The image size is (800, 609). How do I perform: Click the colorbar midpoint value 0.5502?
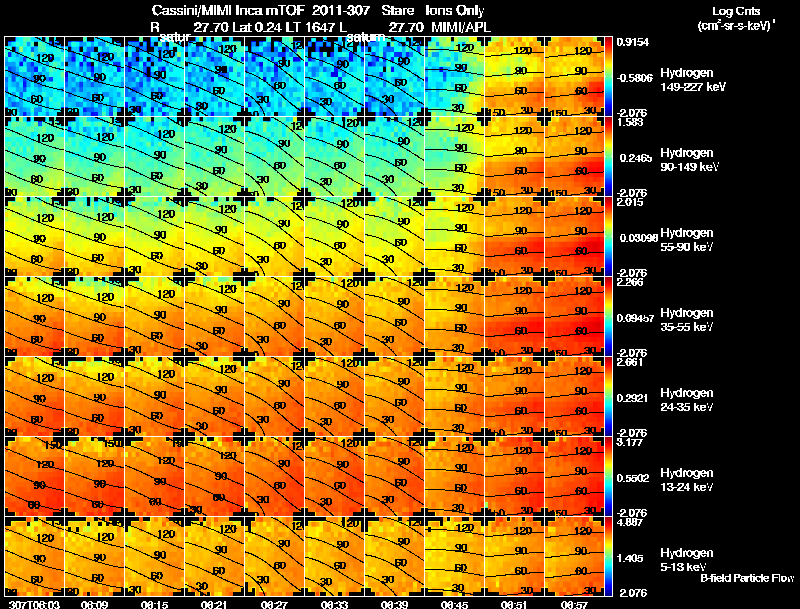pyautogui.click(x=633, y=478)
